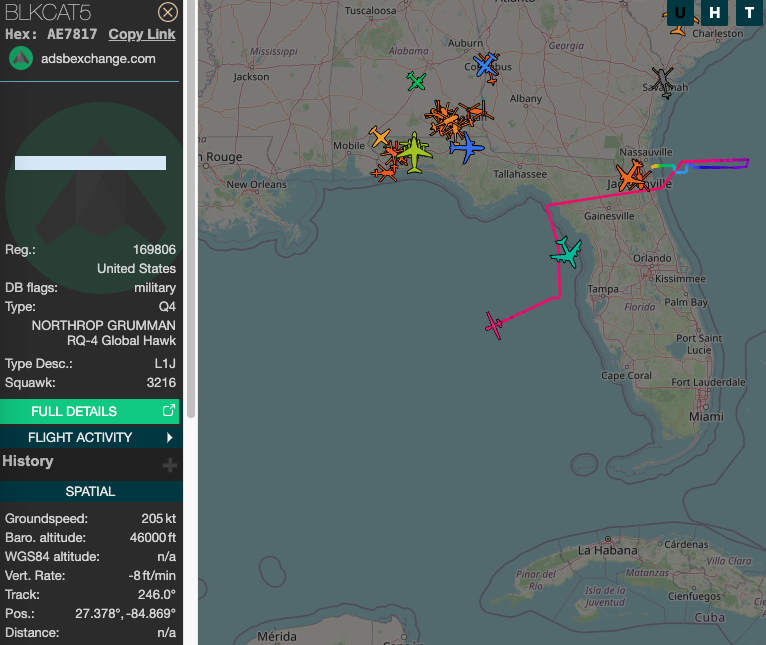
Task: Toggle the H map button
Action: (x=714, y=13)
